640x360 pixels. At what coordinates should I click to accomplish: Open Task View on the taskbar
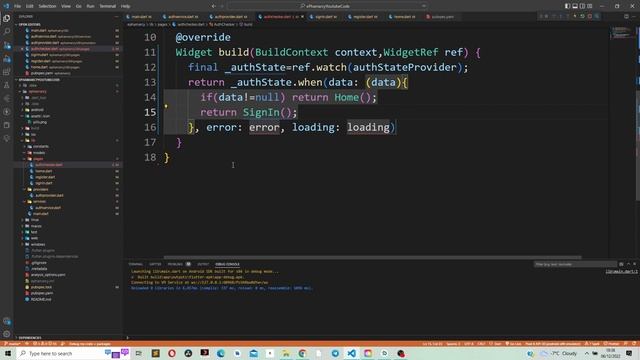point(139,353)
